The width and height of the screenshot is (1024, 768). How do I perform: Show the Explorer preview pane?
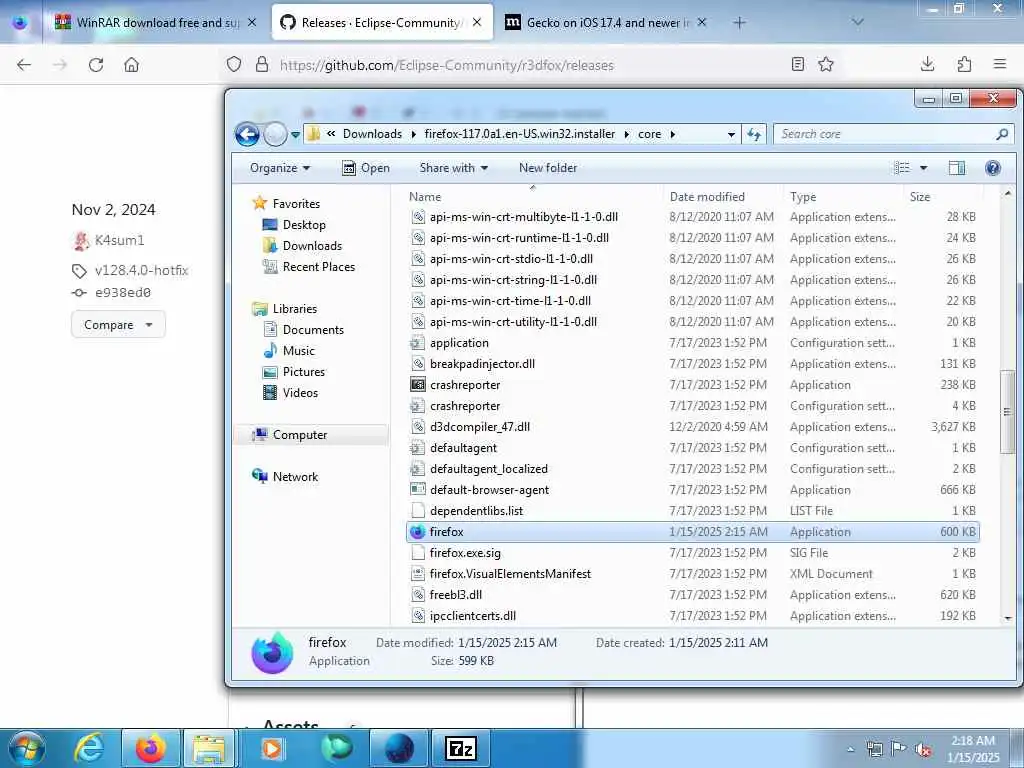coord(957,168)
